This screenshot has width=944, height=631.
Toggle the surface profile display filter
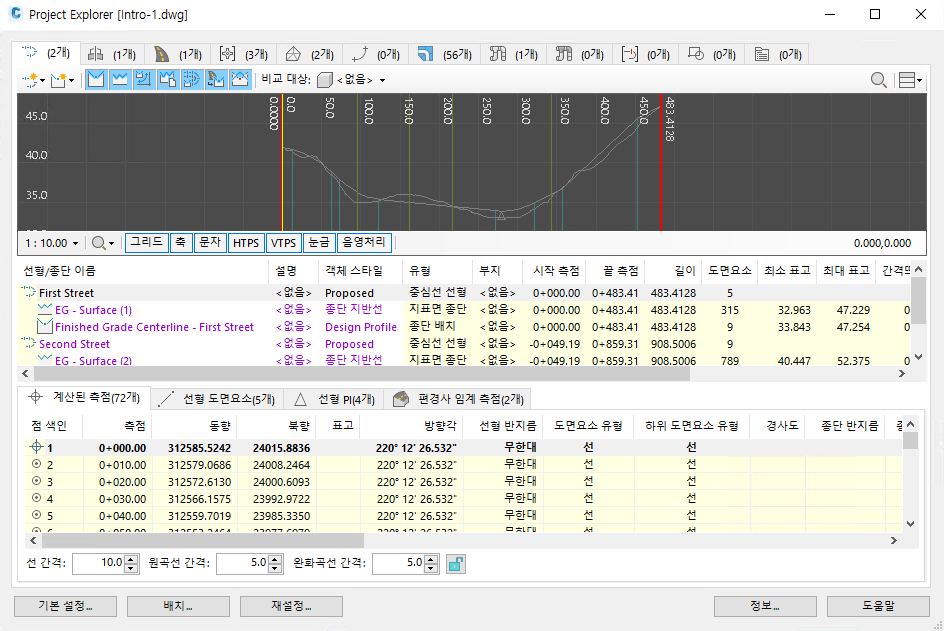(x=120, y=79)
